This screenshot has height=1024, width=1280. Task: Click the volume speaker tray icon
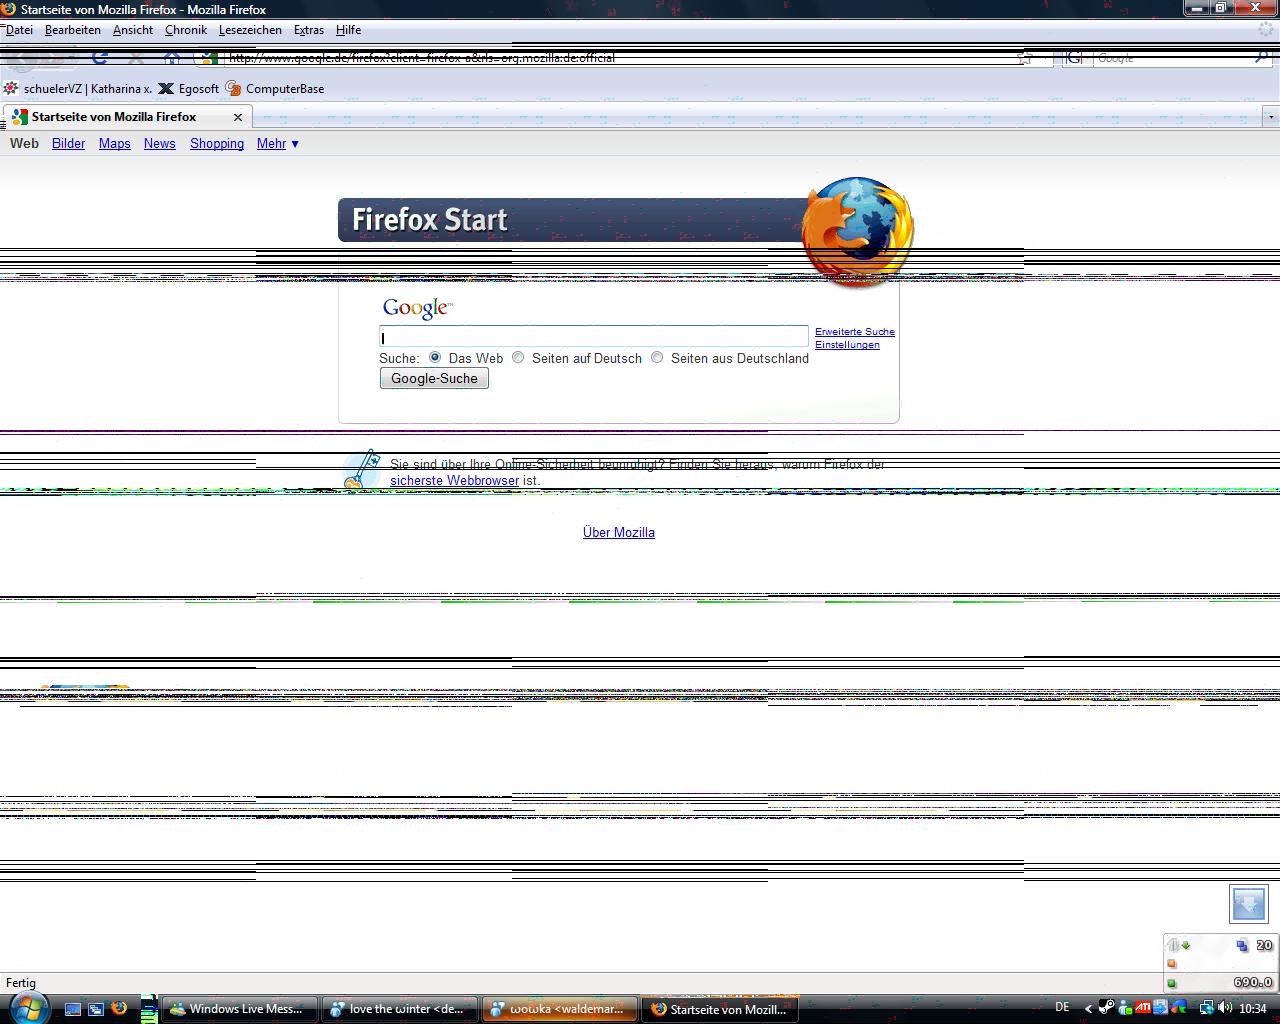(1225, 1008)
